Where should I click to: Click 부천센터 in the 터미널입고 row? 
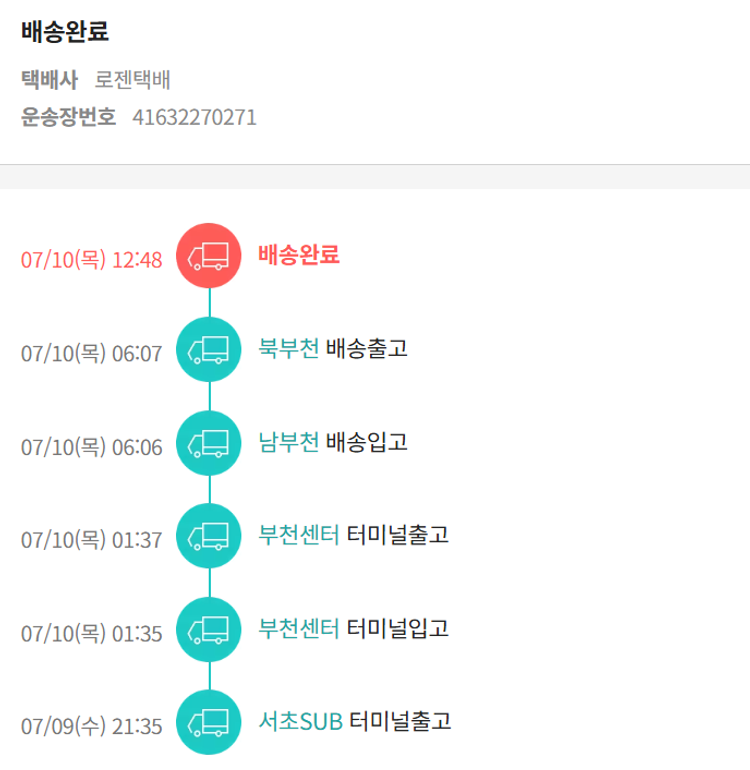pos(298,629)
